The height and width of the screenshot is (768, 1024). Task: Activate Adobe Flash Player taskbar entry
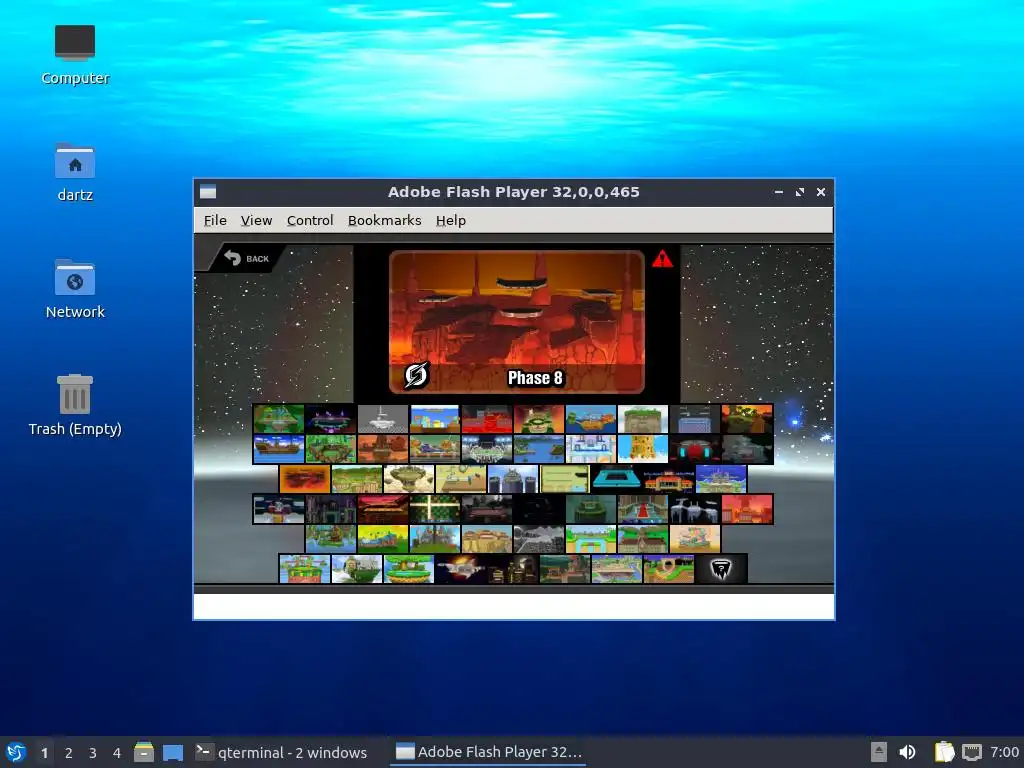click(x=488, y=752)
